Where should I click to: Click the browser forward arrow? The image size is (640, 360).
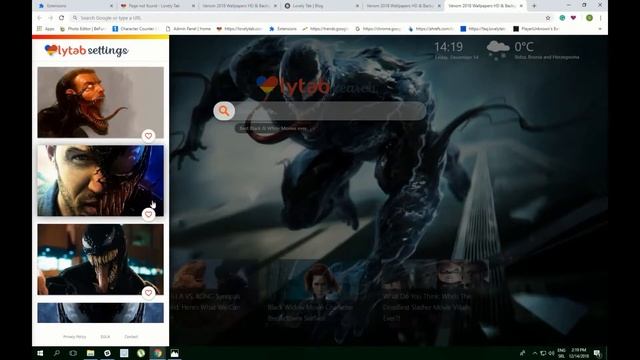click(x=51, y=18)
